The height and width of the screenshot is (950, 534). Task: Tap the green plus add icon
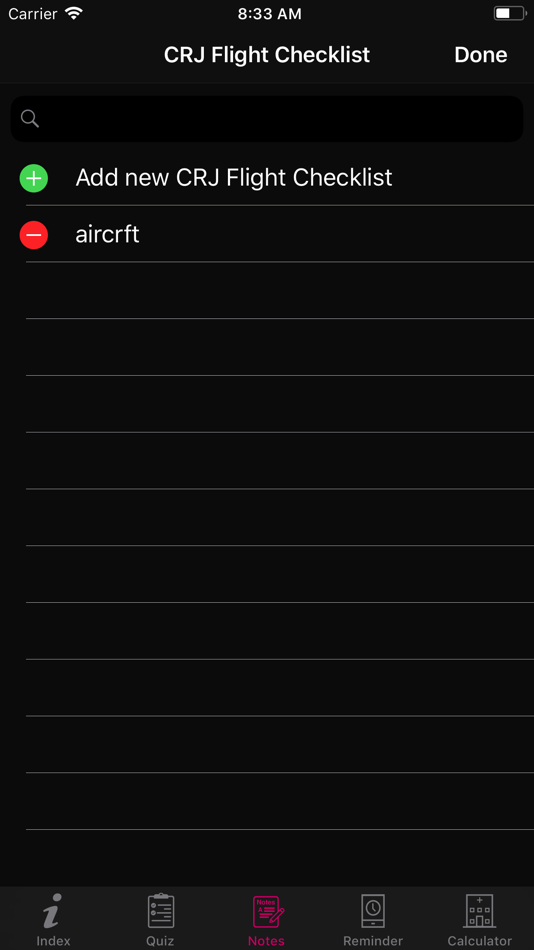point(34,178)
